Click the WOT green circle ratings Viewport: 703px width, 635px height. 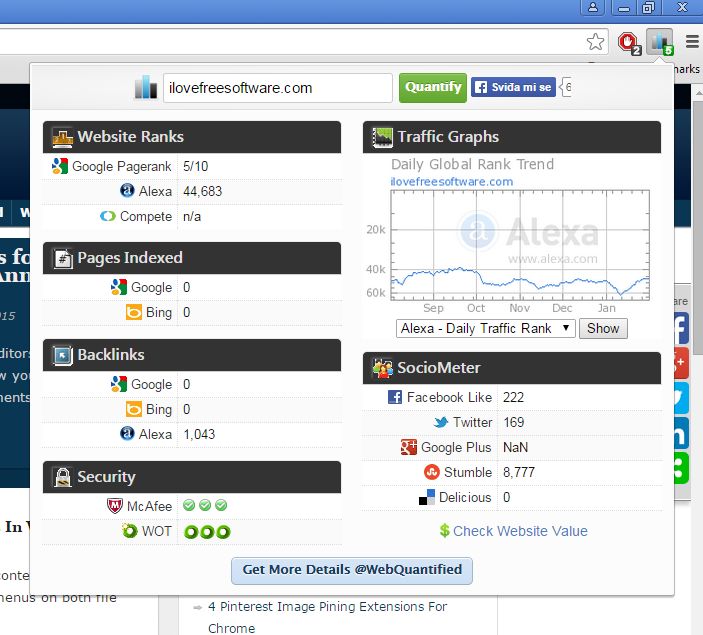(207, 532)
